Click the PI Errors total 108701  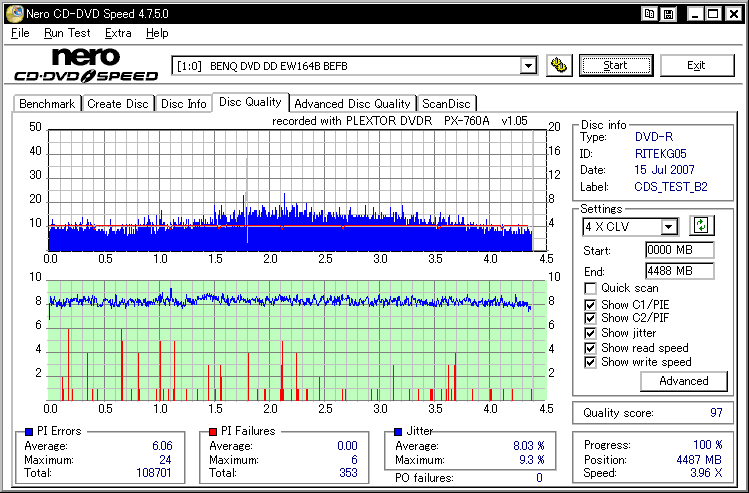pos(153,473)
